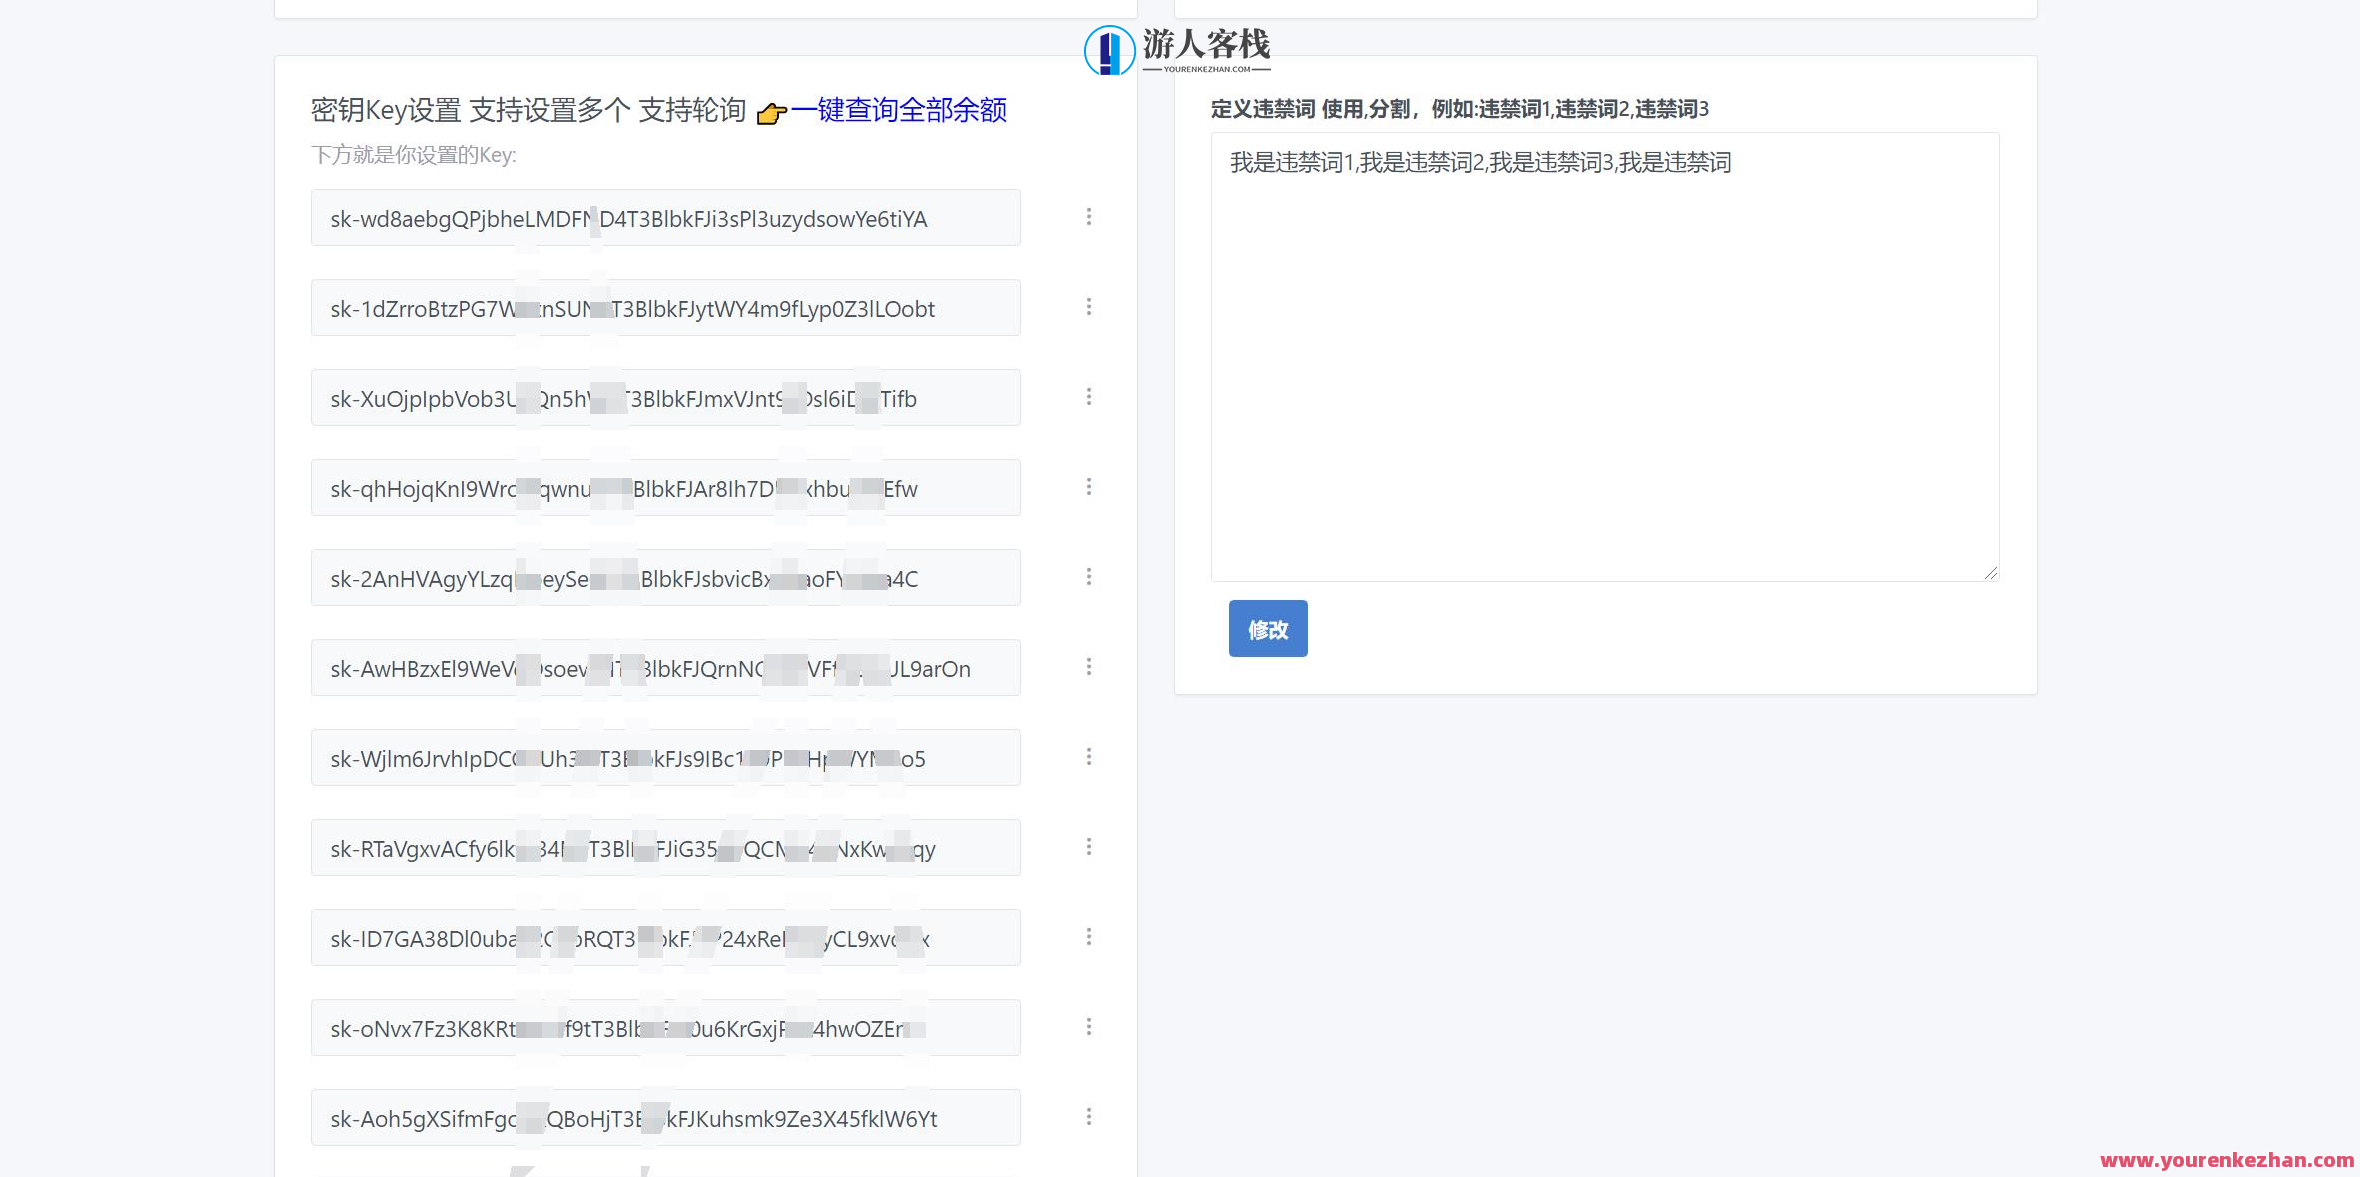Open options menu for key sk-wd8aebg
The height and width of the screenshot is (1177, 2360).
point(1089,217)
